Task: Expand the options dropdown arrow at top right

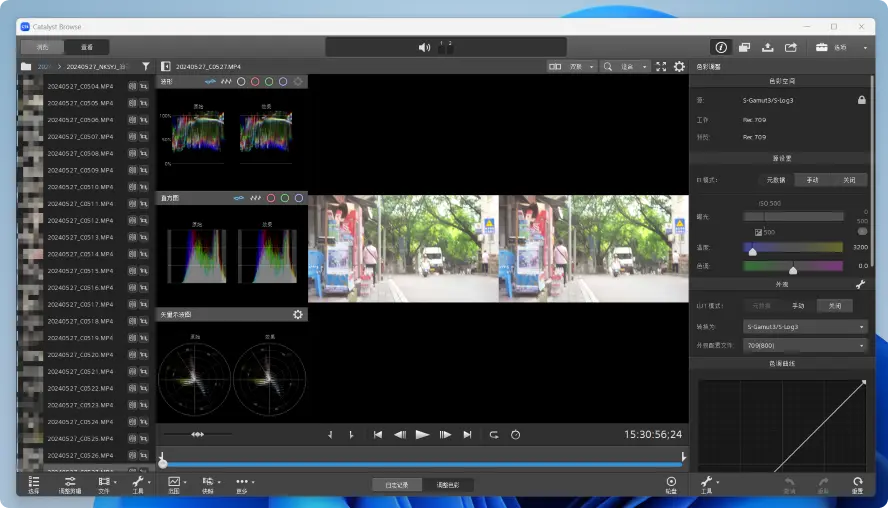Action: pos(865,48)
